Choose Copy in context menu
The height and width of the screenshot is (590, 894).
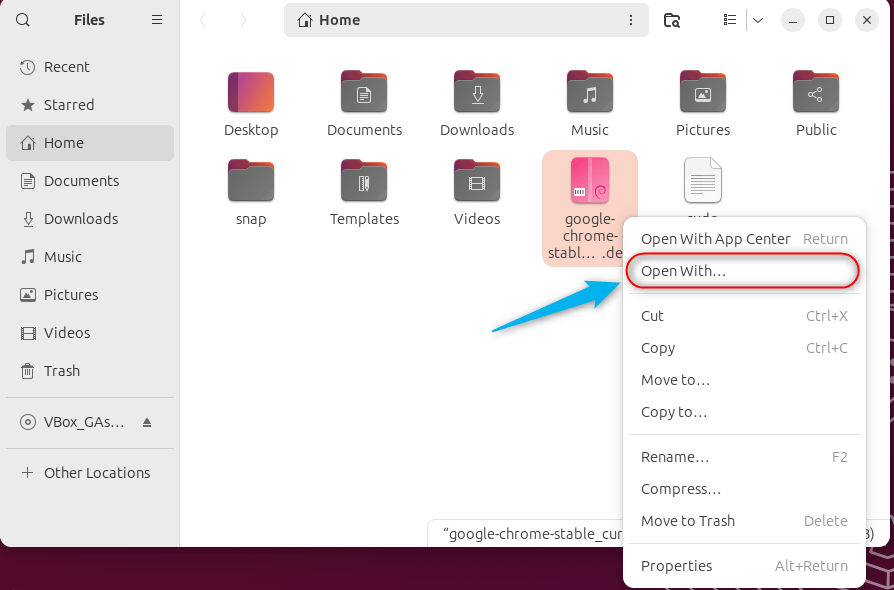[744, 348]
